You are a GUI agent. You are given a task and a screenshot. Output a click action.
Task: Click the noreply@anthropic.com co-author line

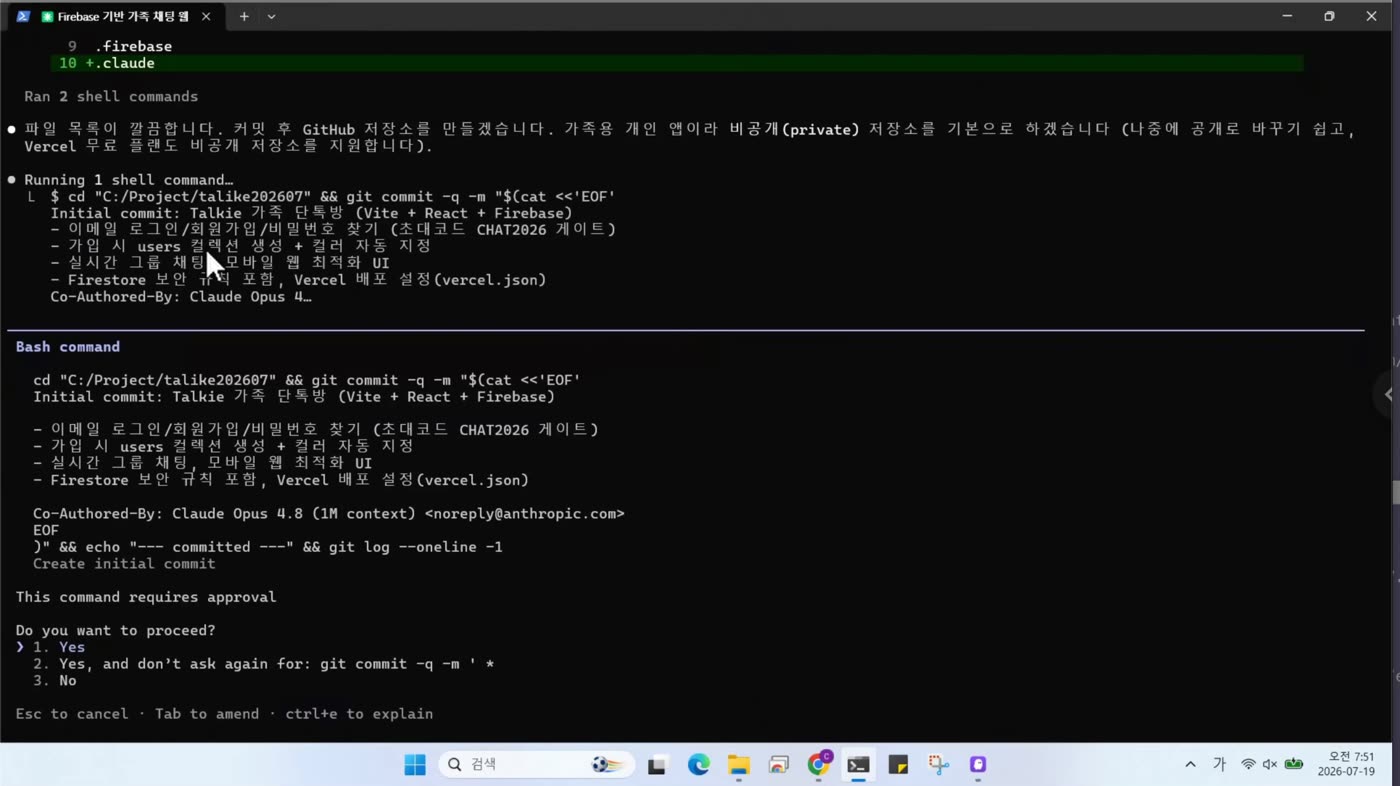329,514
